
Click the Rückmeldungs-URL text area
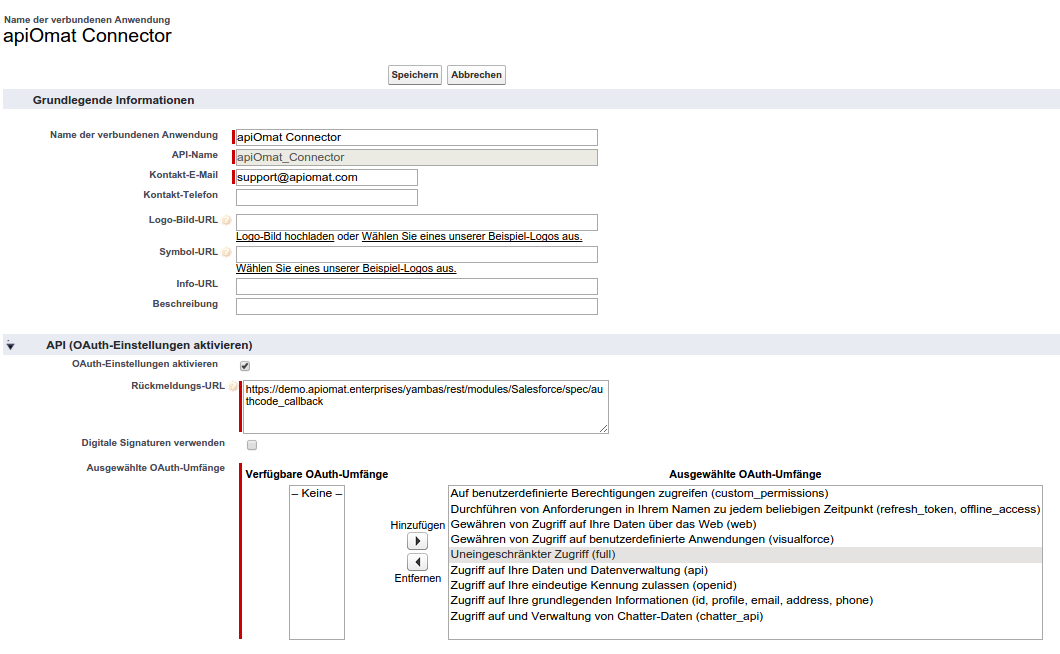tap(425, 406)
